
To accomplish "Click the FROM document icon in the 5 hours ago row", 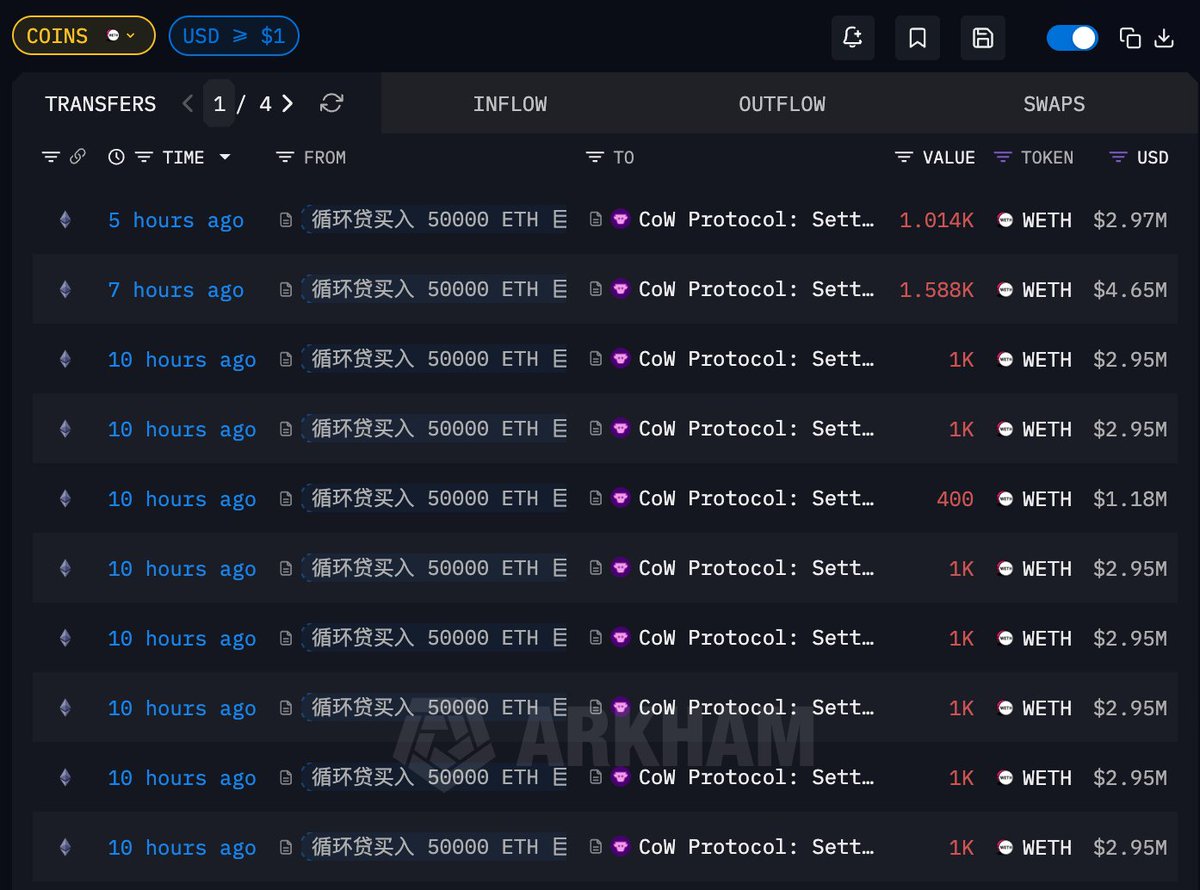I will (286, 220).
